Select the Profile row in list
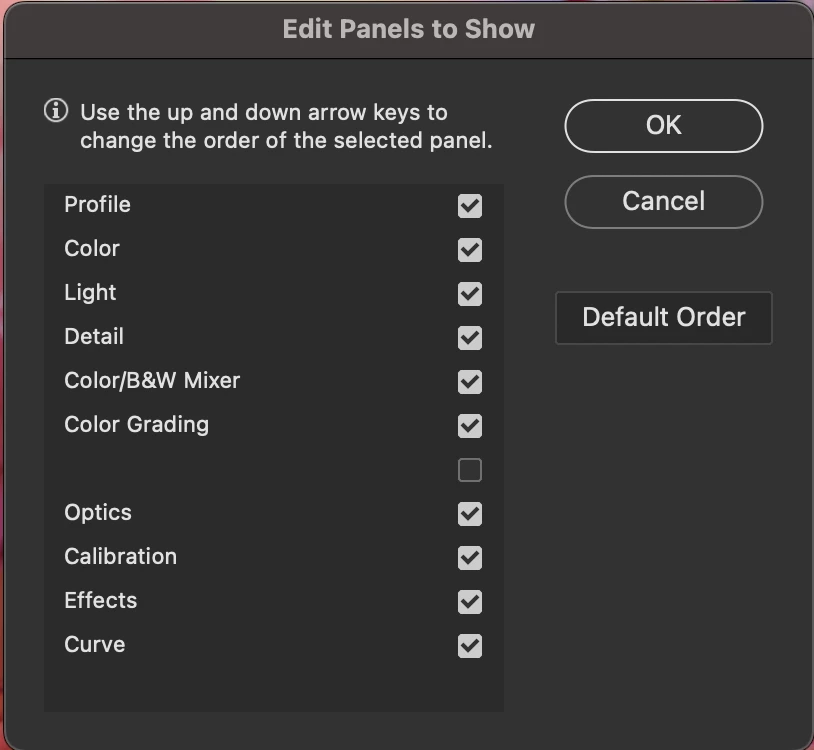This screenshot has height=750, width=814. coord(274,206)
